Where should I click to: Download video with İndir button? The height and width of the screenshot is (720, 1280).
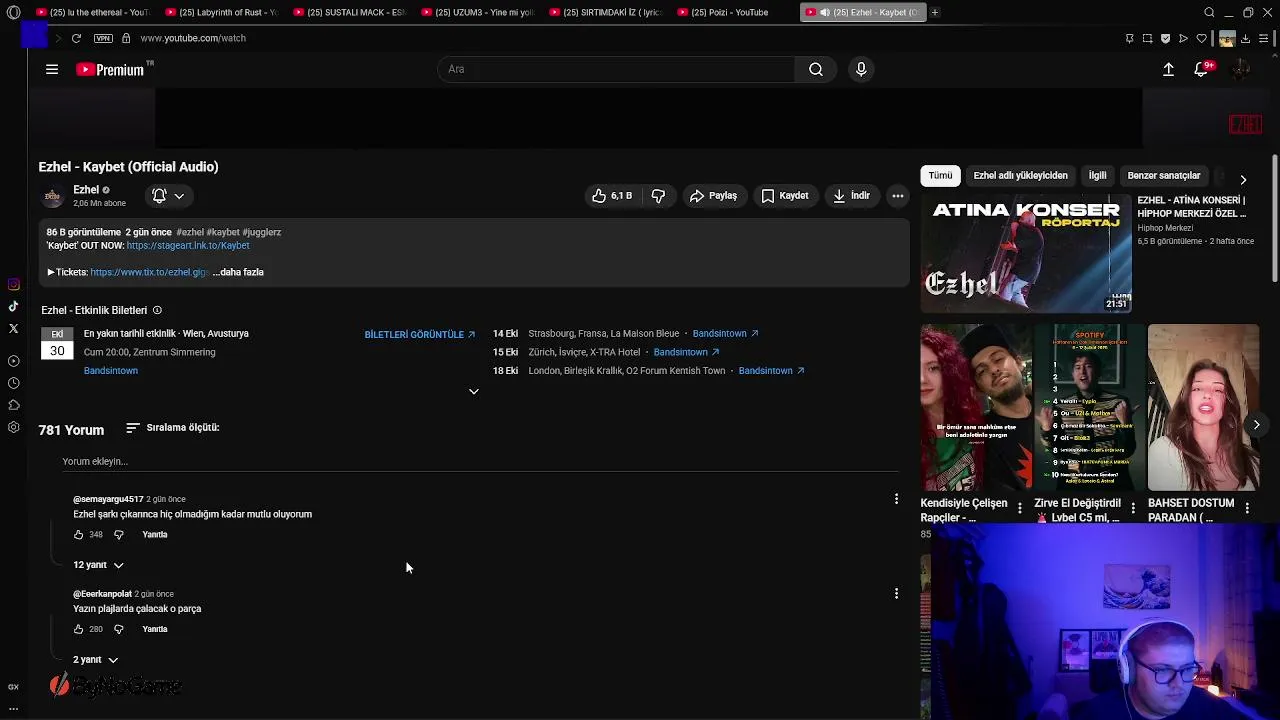point(851,196)
